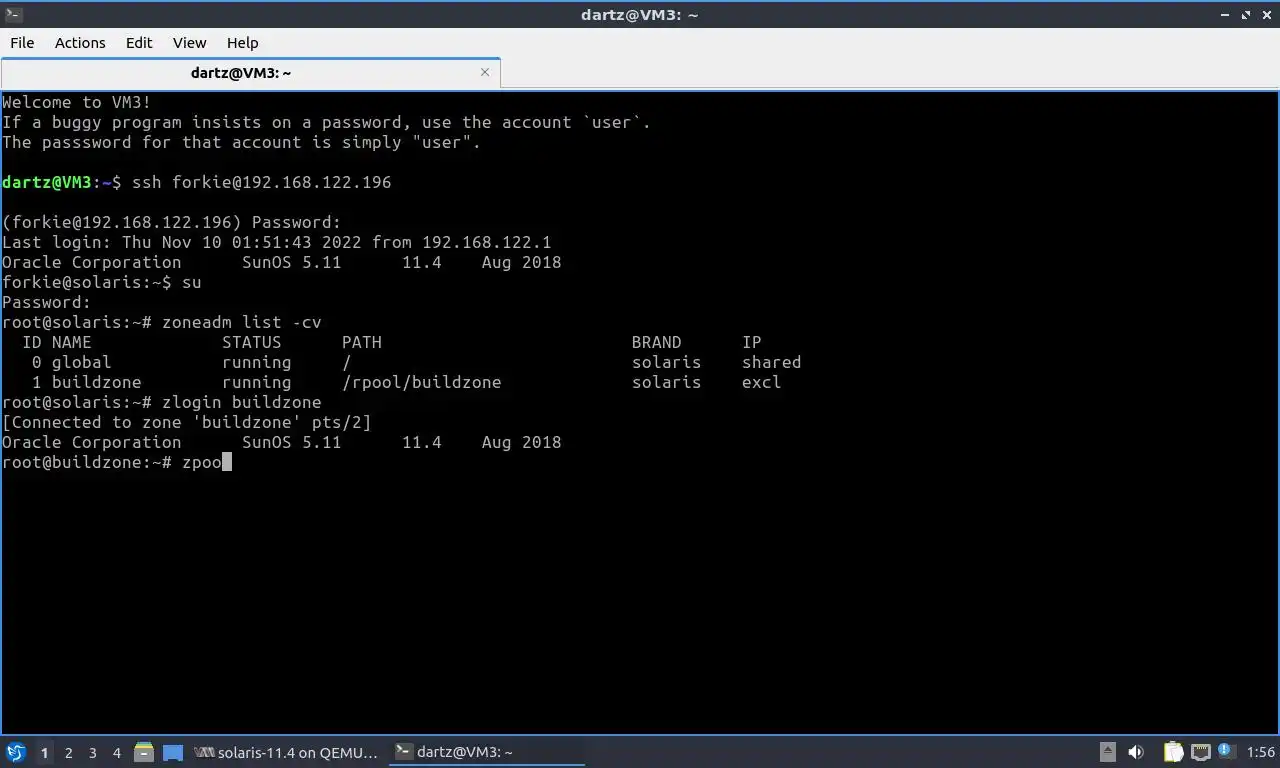Click the 'Last login: Thu Nov 10' line
The width and height of the screenshot is (1280, 768).
click(x=277, y=242)
